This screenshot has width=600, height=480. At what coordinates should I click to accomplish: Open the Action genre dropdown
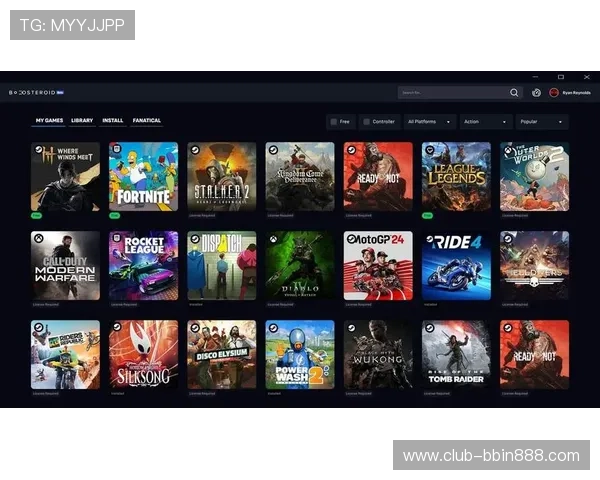(485, 121)
